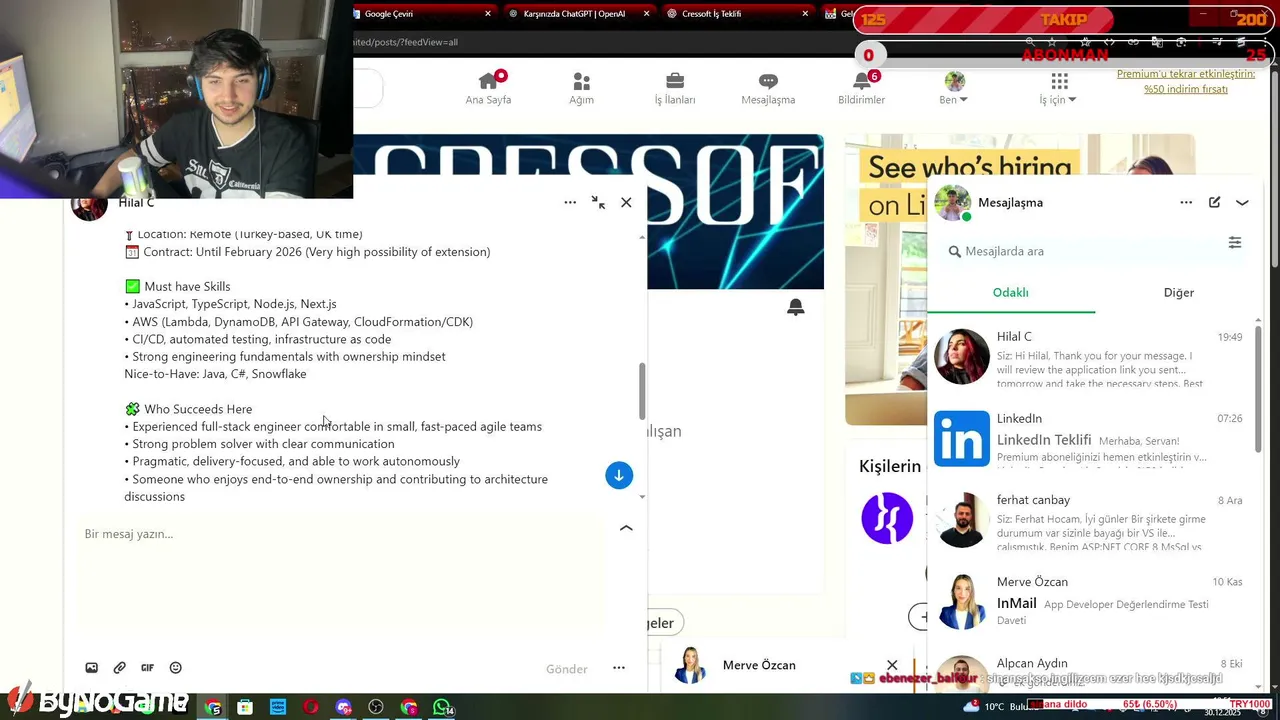
Task: Expand the İş için apps menu
Action: (1058, 88)
